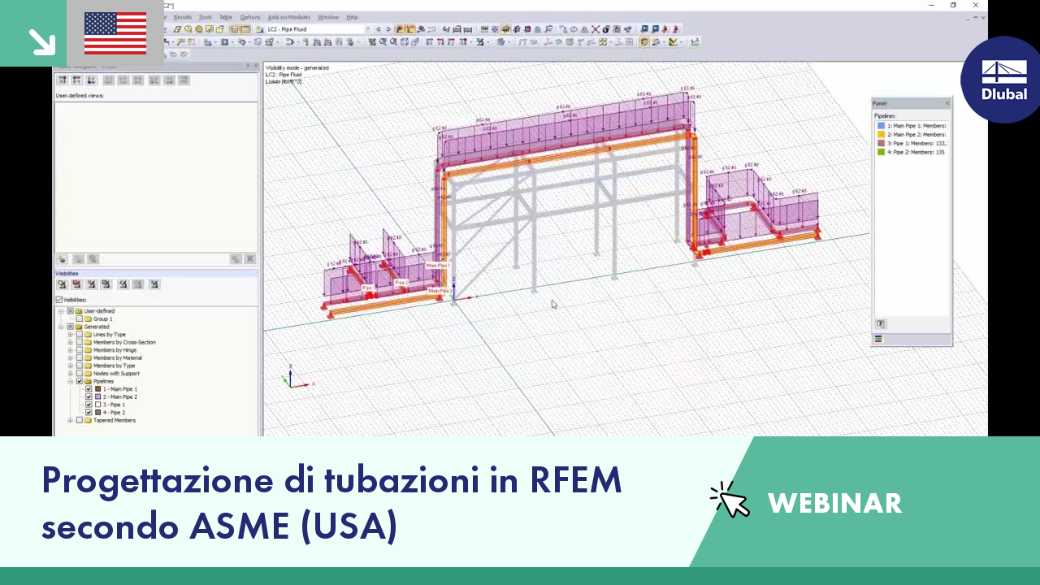
Task: Expand the Members by Cross-Section node
Action: (x=70, y=342)
